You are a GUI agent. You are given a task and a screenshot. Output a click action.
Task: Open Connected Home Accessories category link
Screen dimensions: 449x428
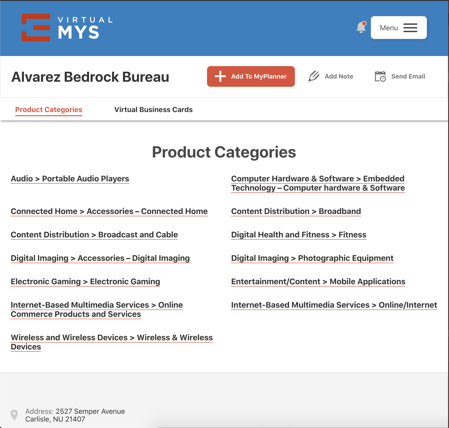(109, 211)
